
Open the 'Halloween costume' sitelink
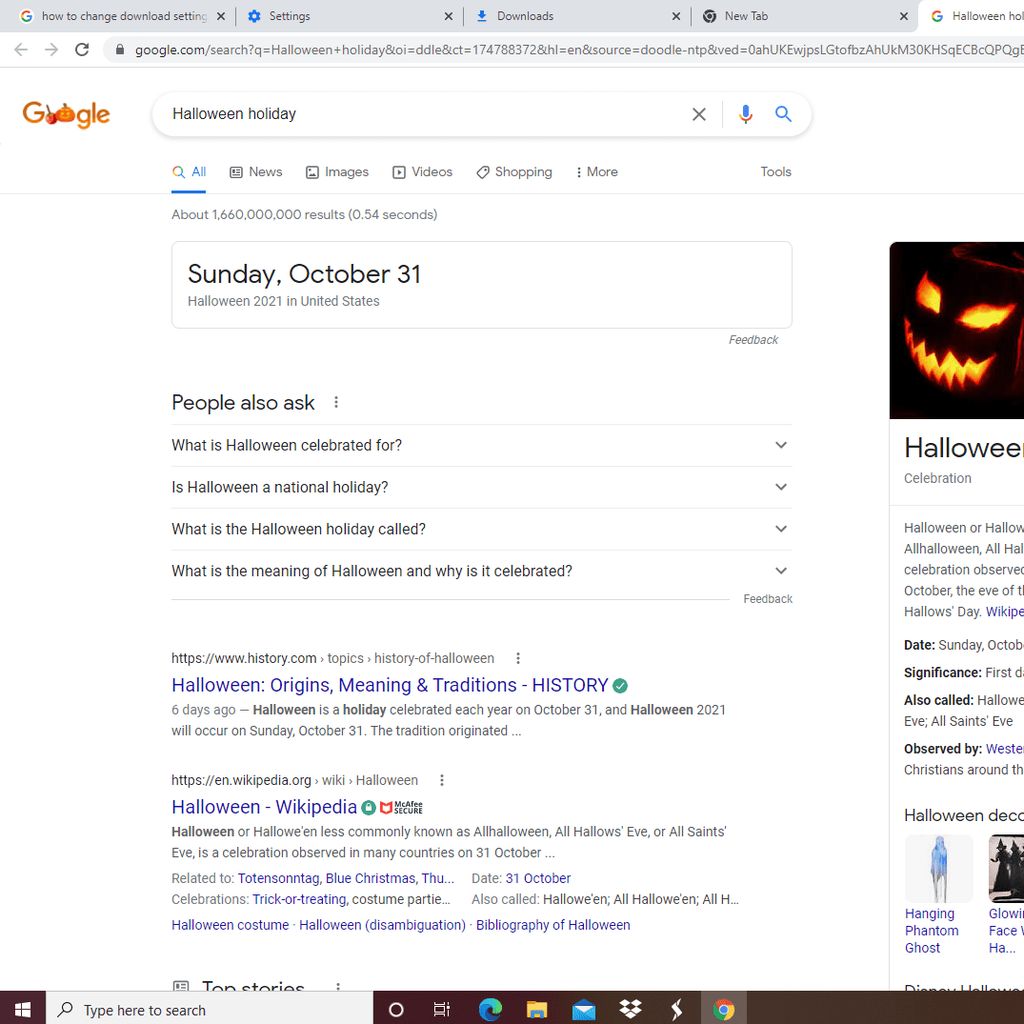(230, 925)
